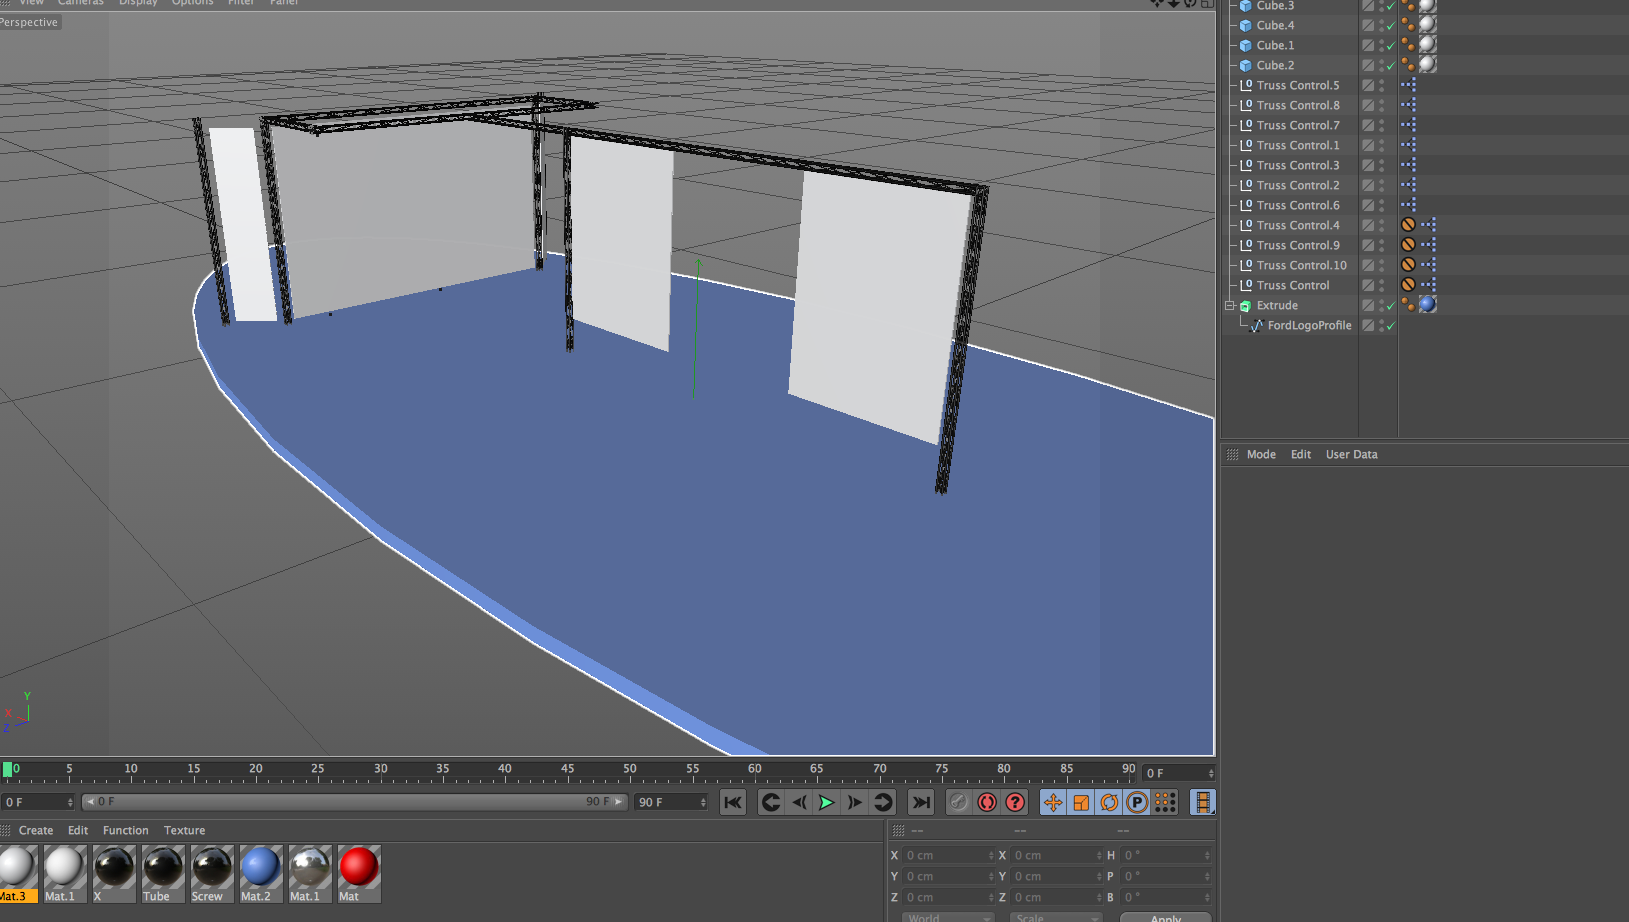Screen dimensions: 1629x922
Task: Toggle the enable checkmark for Extrude
Action: click(1390, 306)
